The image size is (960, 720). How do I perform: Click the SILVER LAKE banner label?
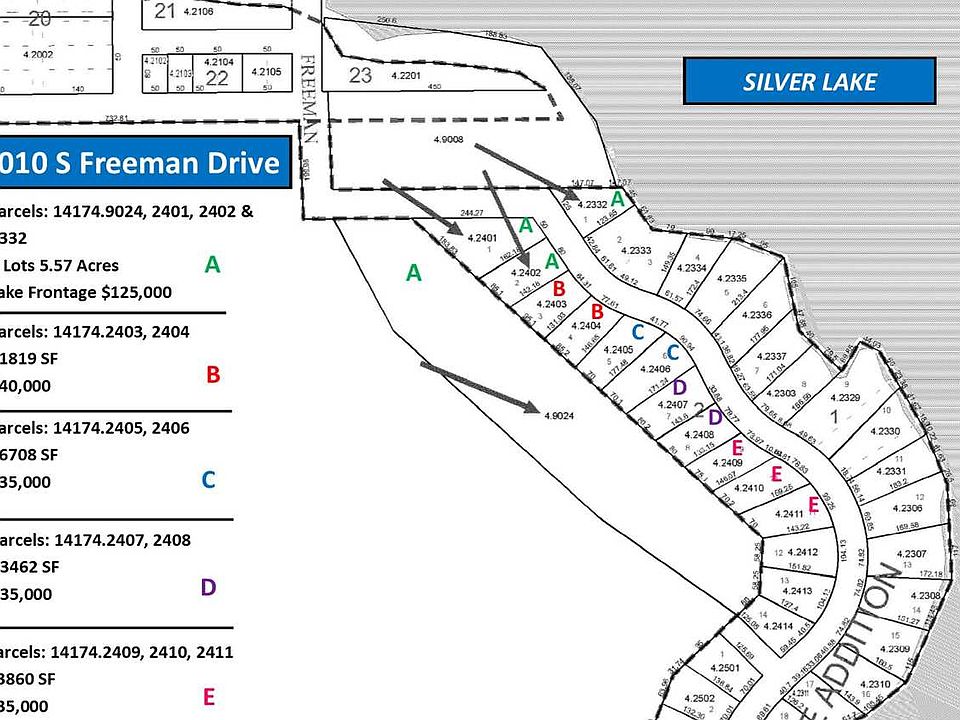click(x=809, y=81)
